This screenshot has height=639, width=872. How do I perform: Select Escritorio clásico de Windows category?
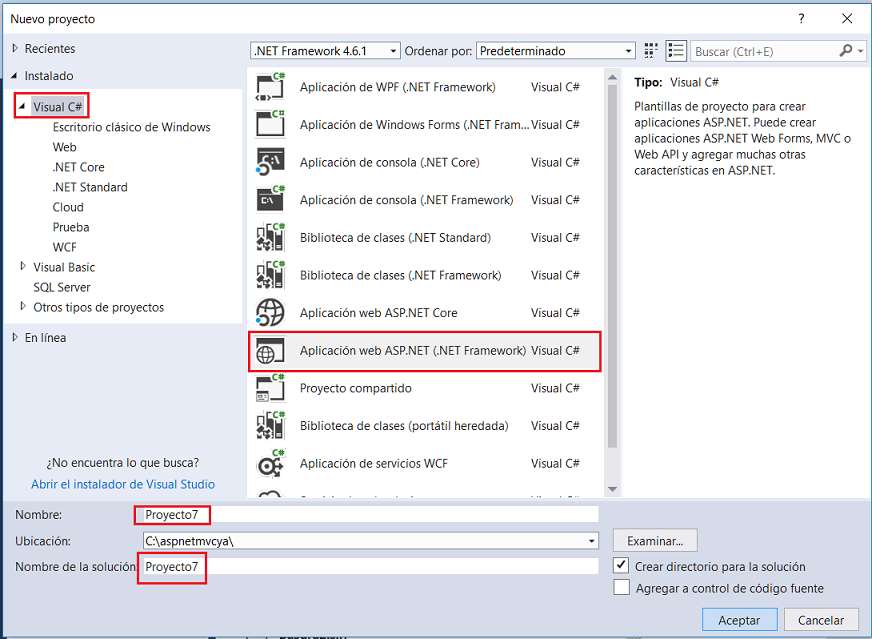[131, 127]
